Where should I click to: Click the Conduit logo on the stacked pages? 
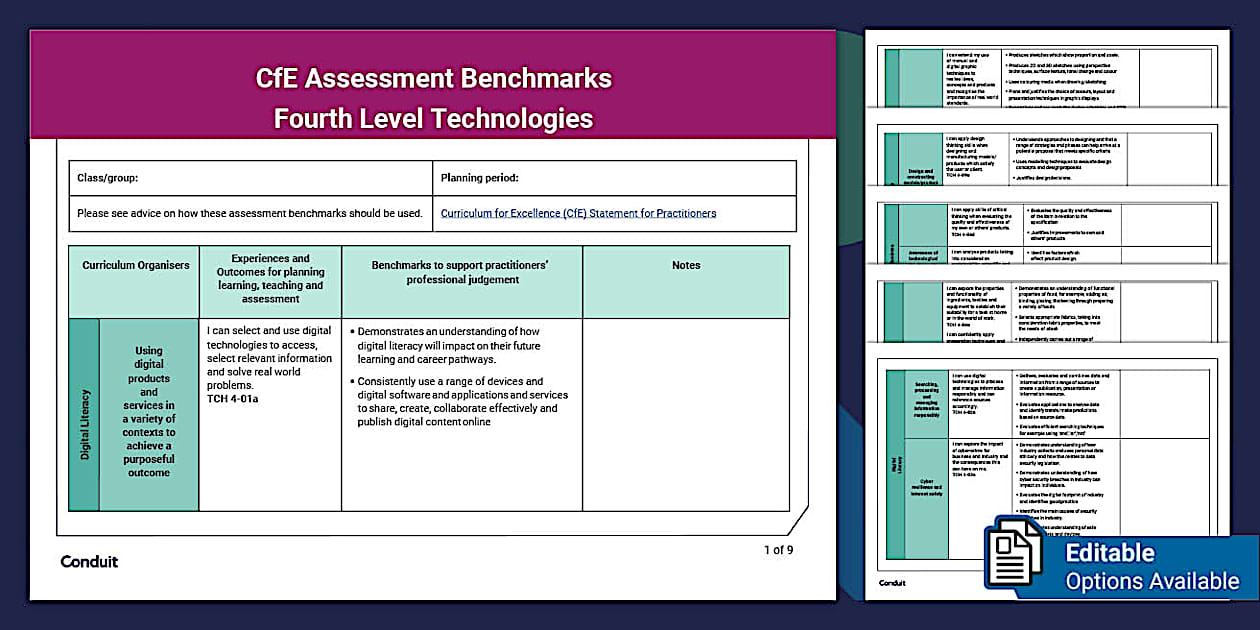pyautogui.click(x=891, y=582)
